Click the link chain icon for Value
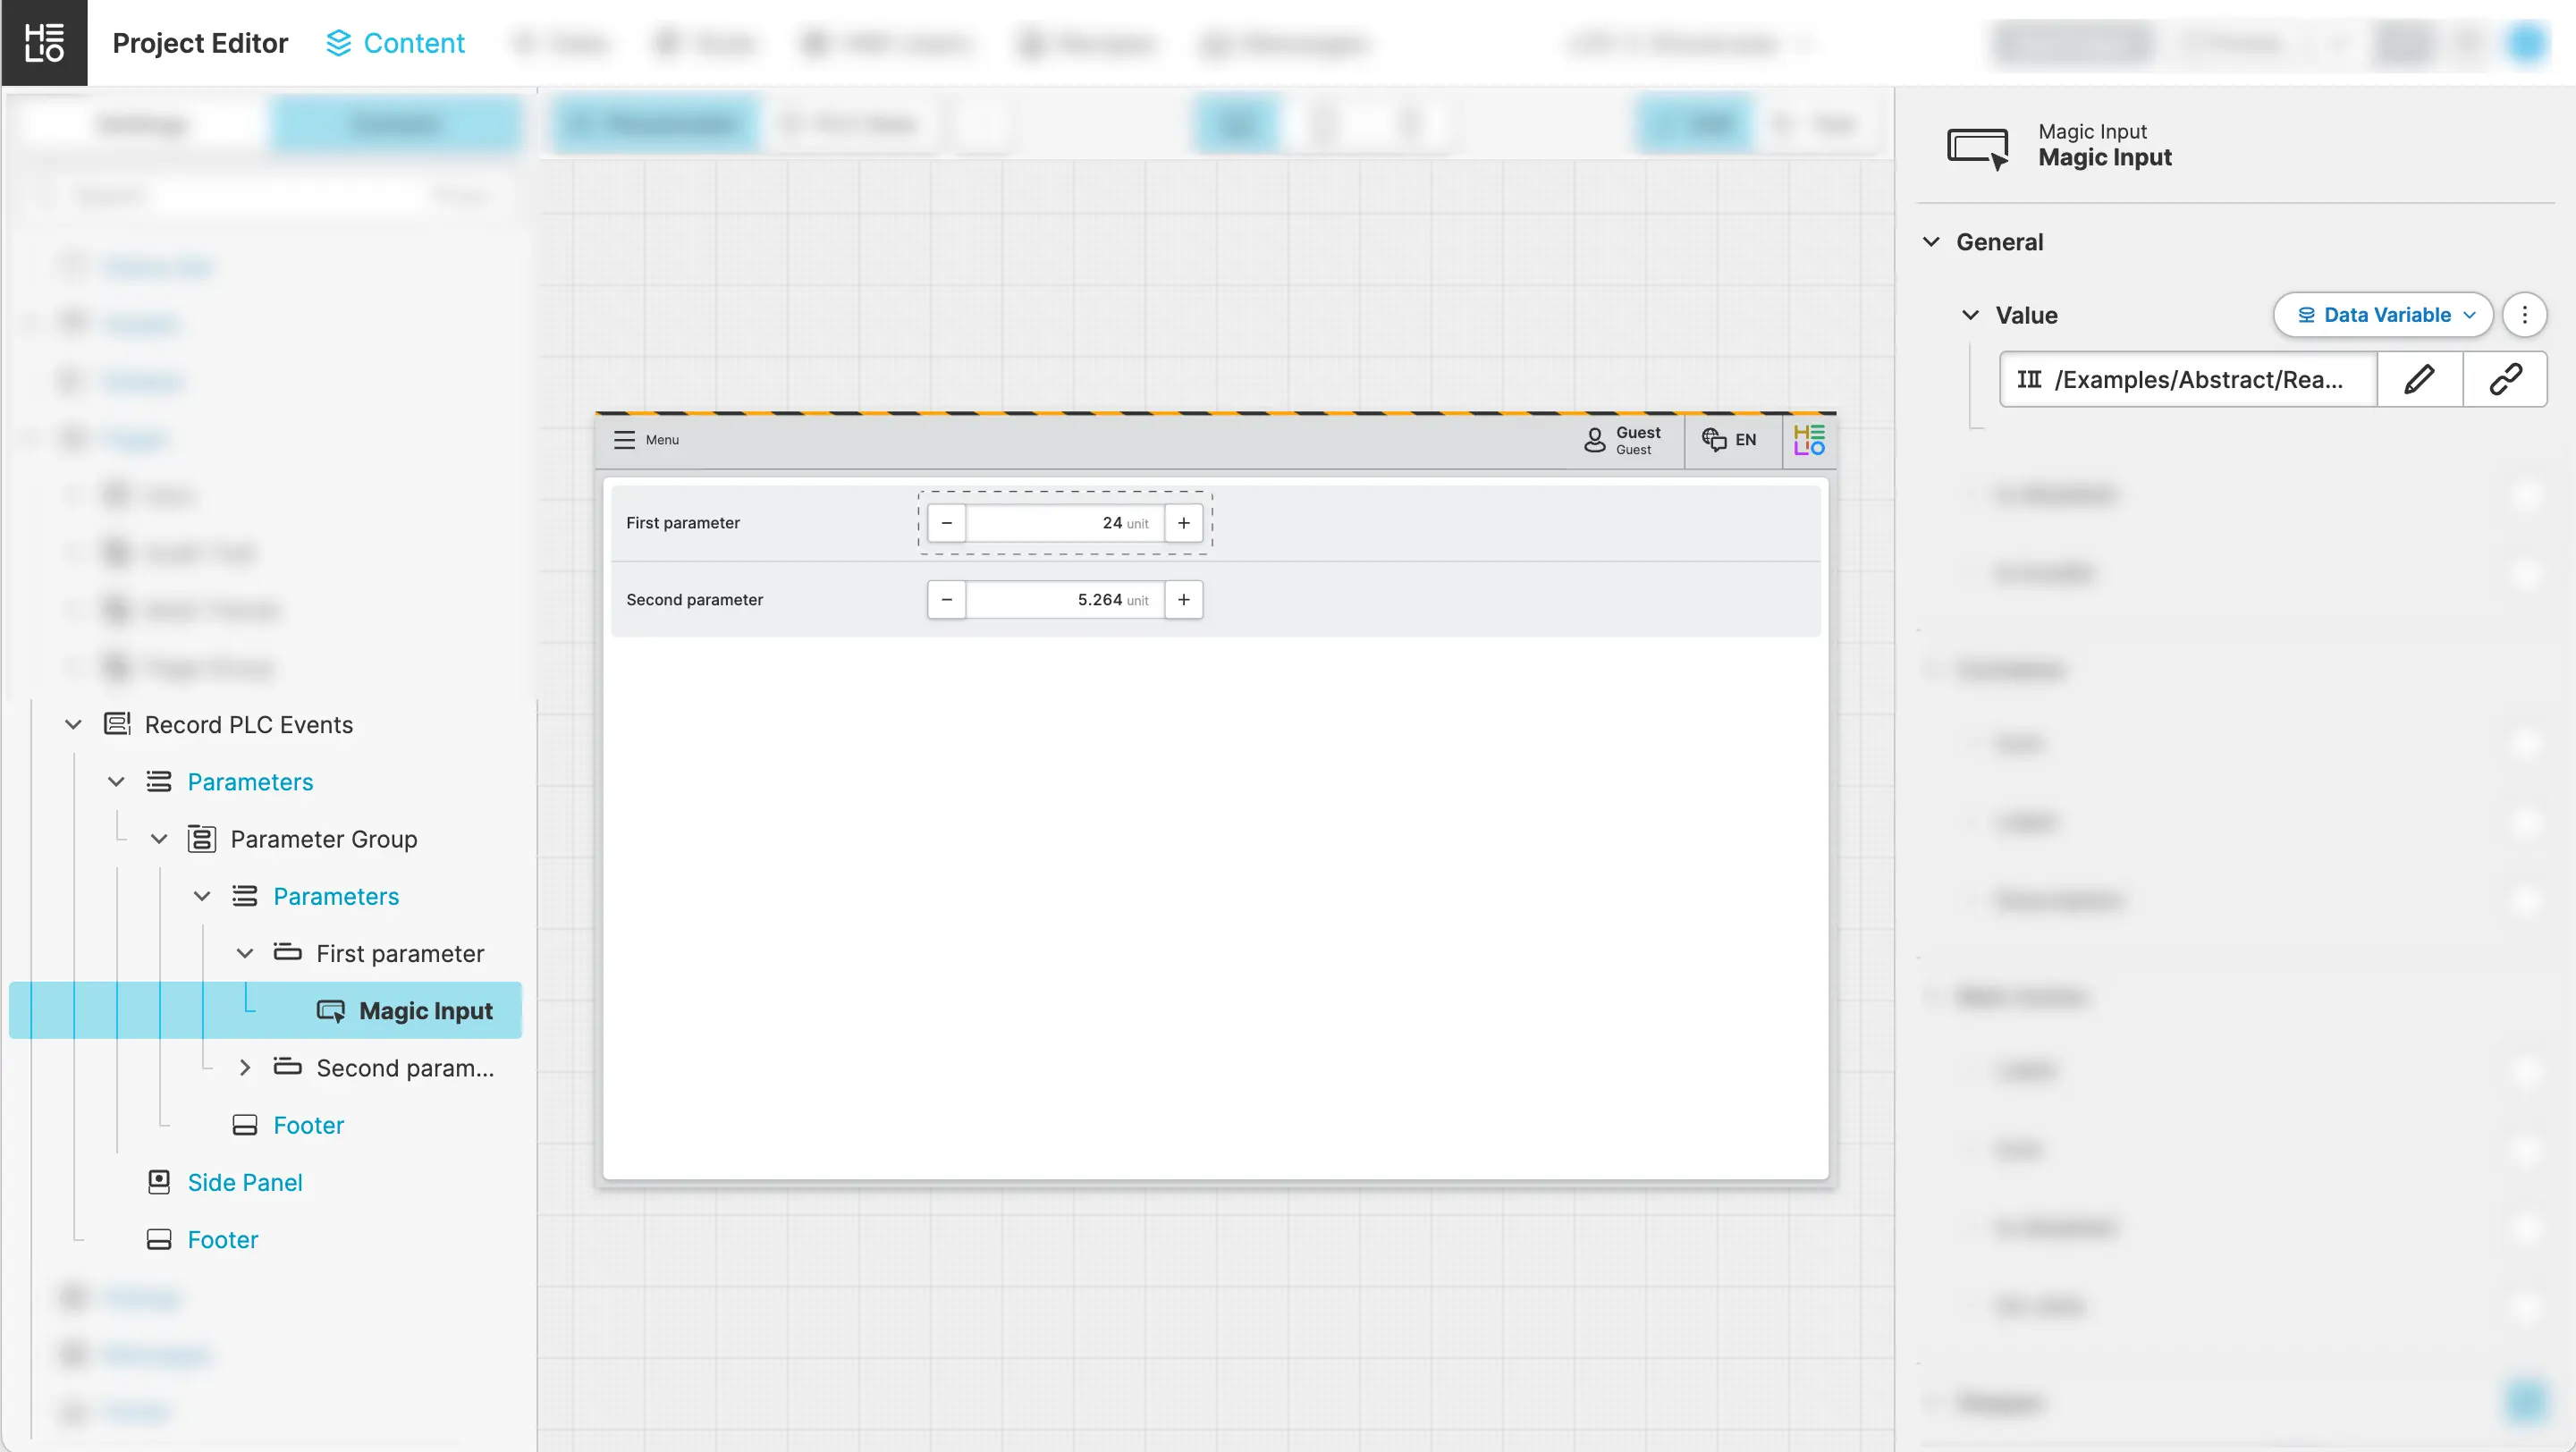The image size is (2576, 1452). pyautogui.click(x=2505, y=379)
